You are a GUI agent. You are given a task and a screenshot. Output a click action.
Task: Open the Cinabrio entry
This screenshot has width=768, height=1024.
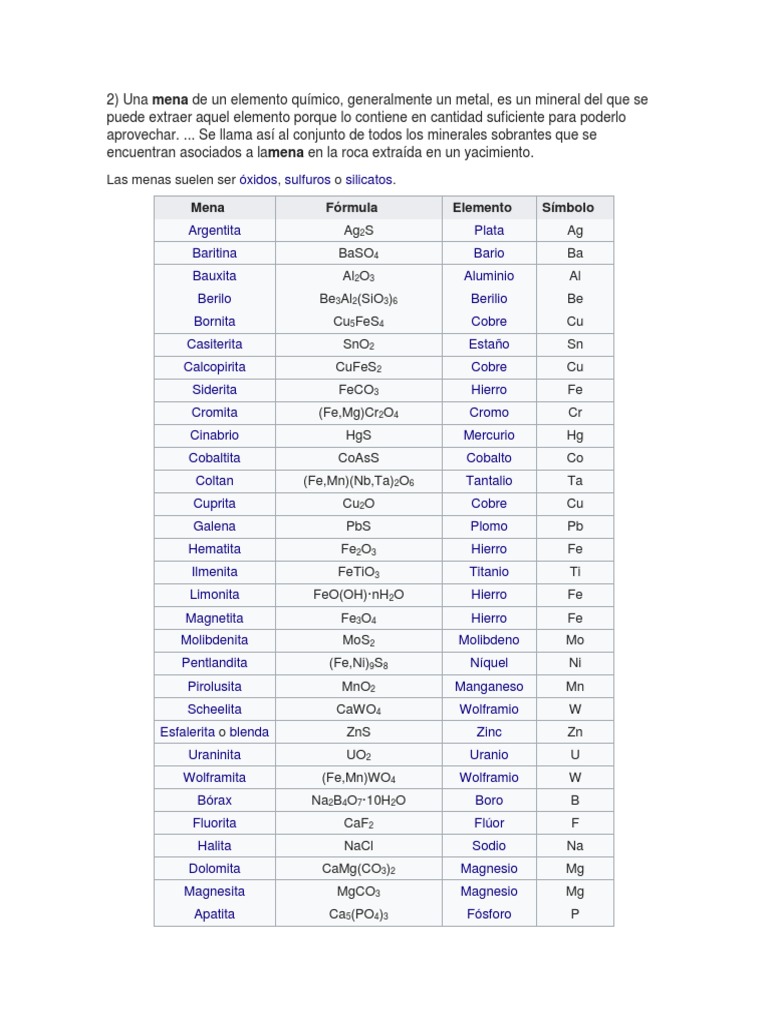coord(214,436)
